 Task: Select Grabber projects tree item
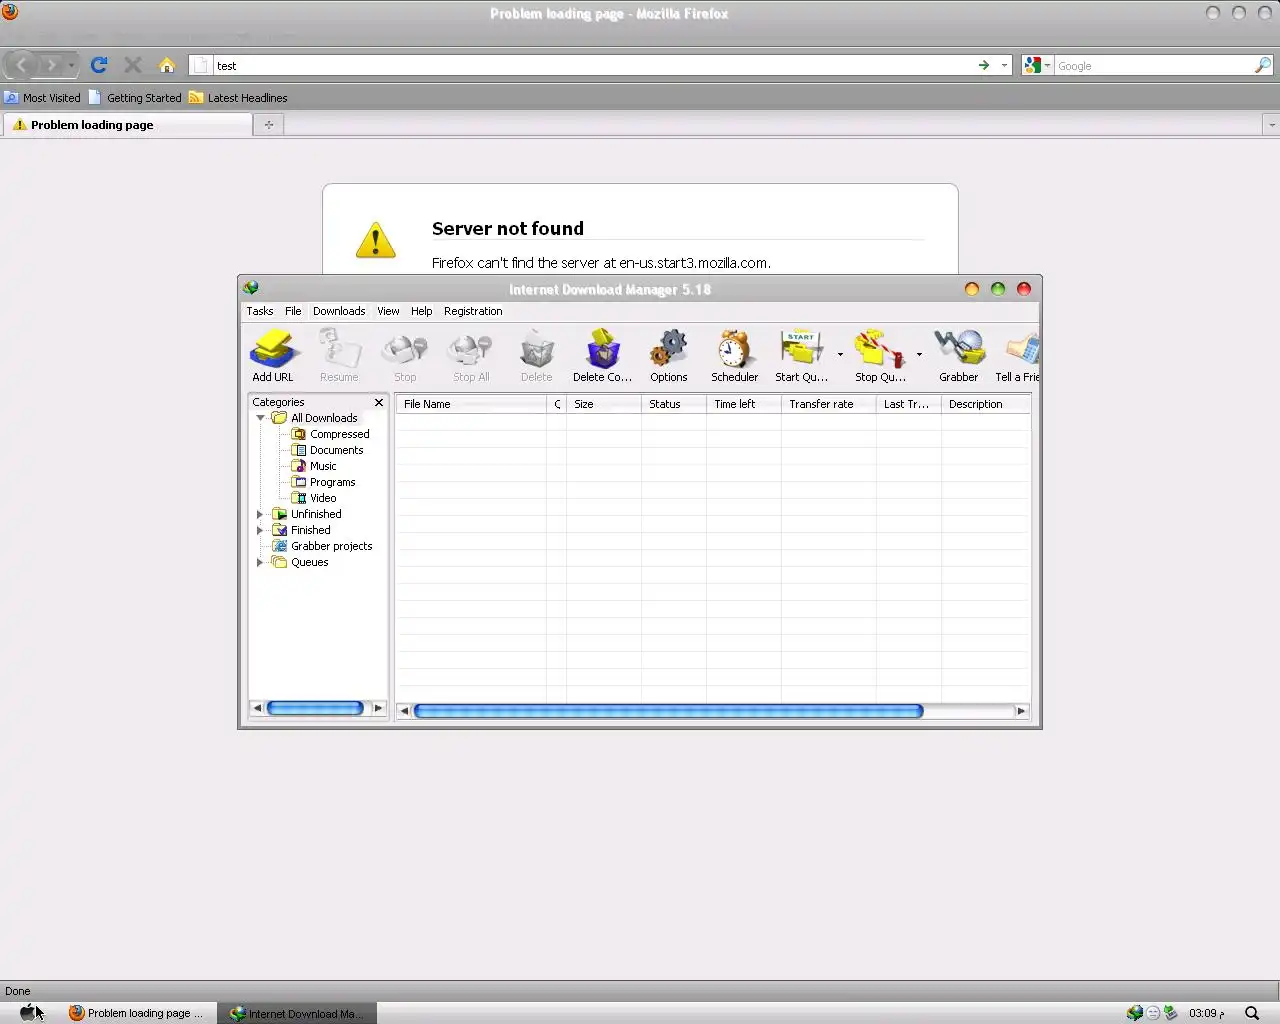(322, 546)
